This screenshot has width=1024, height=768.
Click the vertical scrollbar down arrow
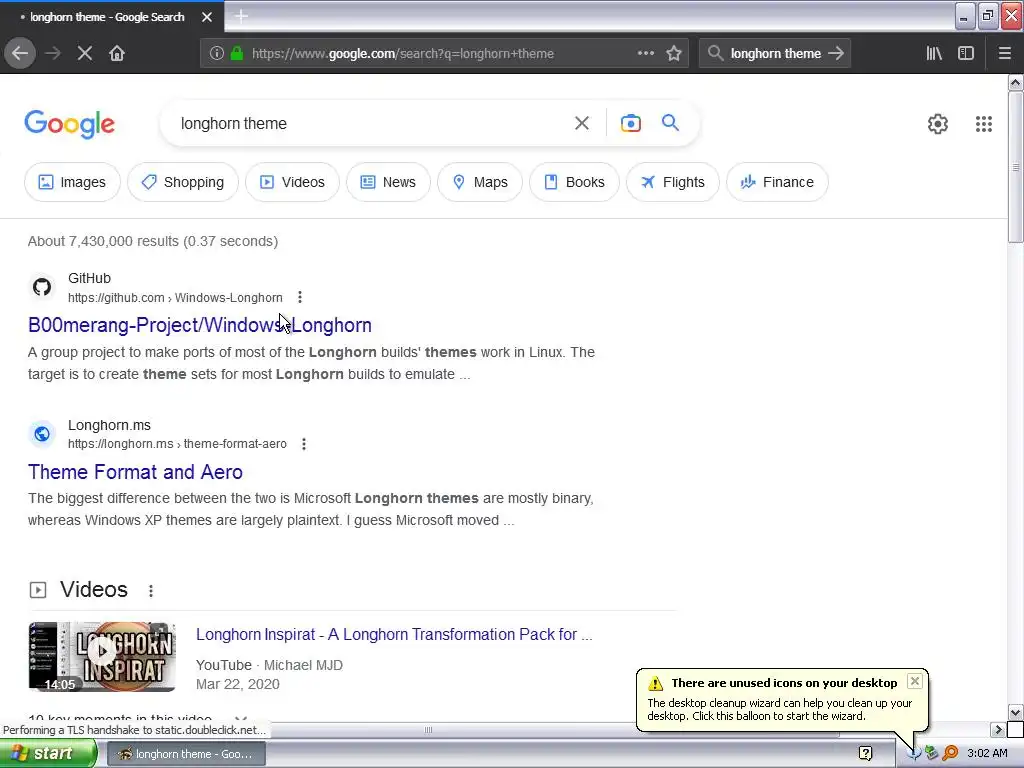point(1016,712)
